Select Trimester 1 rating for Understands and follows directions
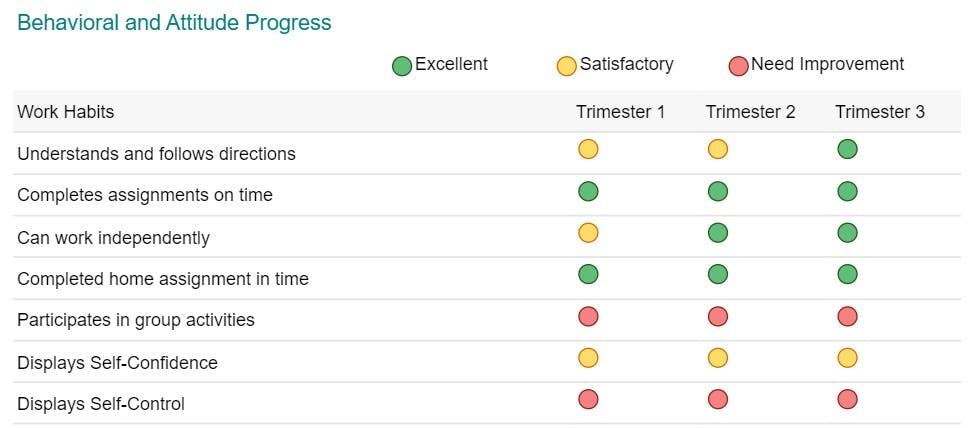973x428 pixels. pyautogui.click(x=588, y=150)
